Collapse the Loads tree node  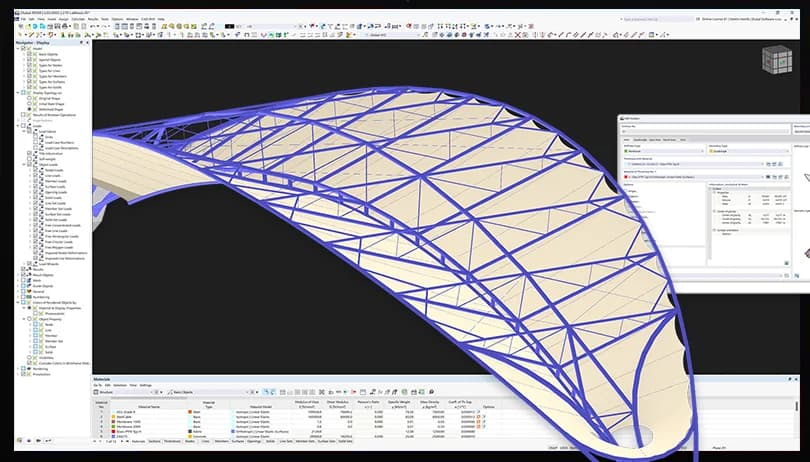pyautogui.click(x=18, y=126)
